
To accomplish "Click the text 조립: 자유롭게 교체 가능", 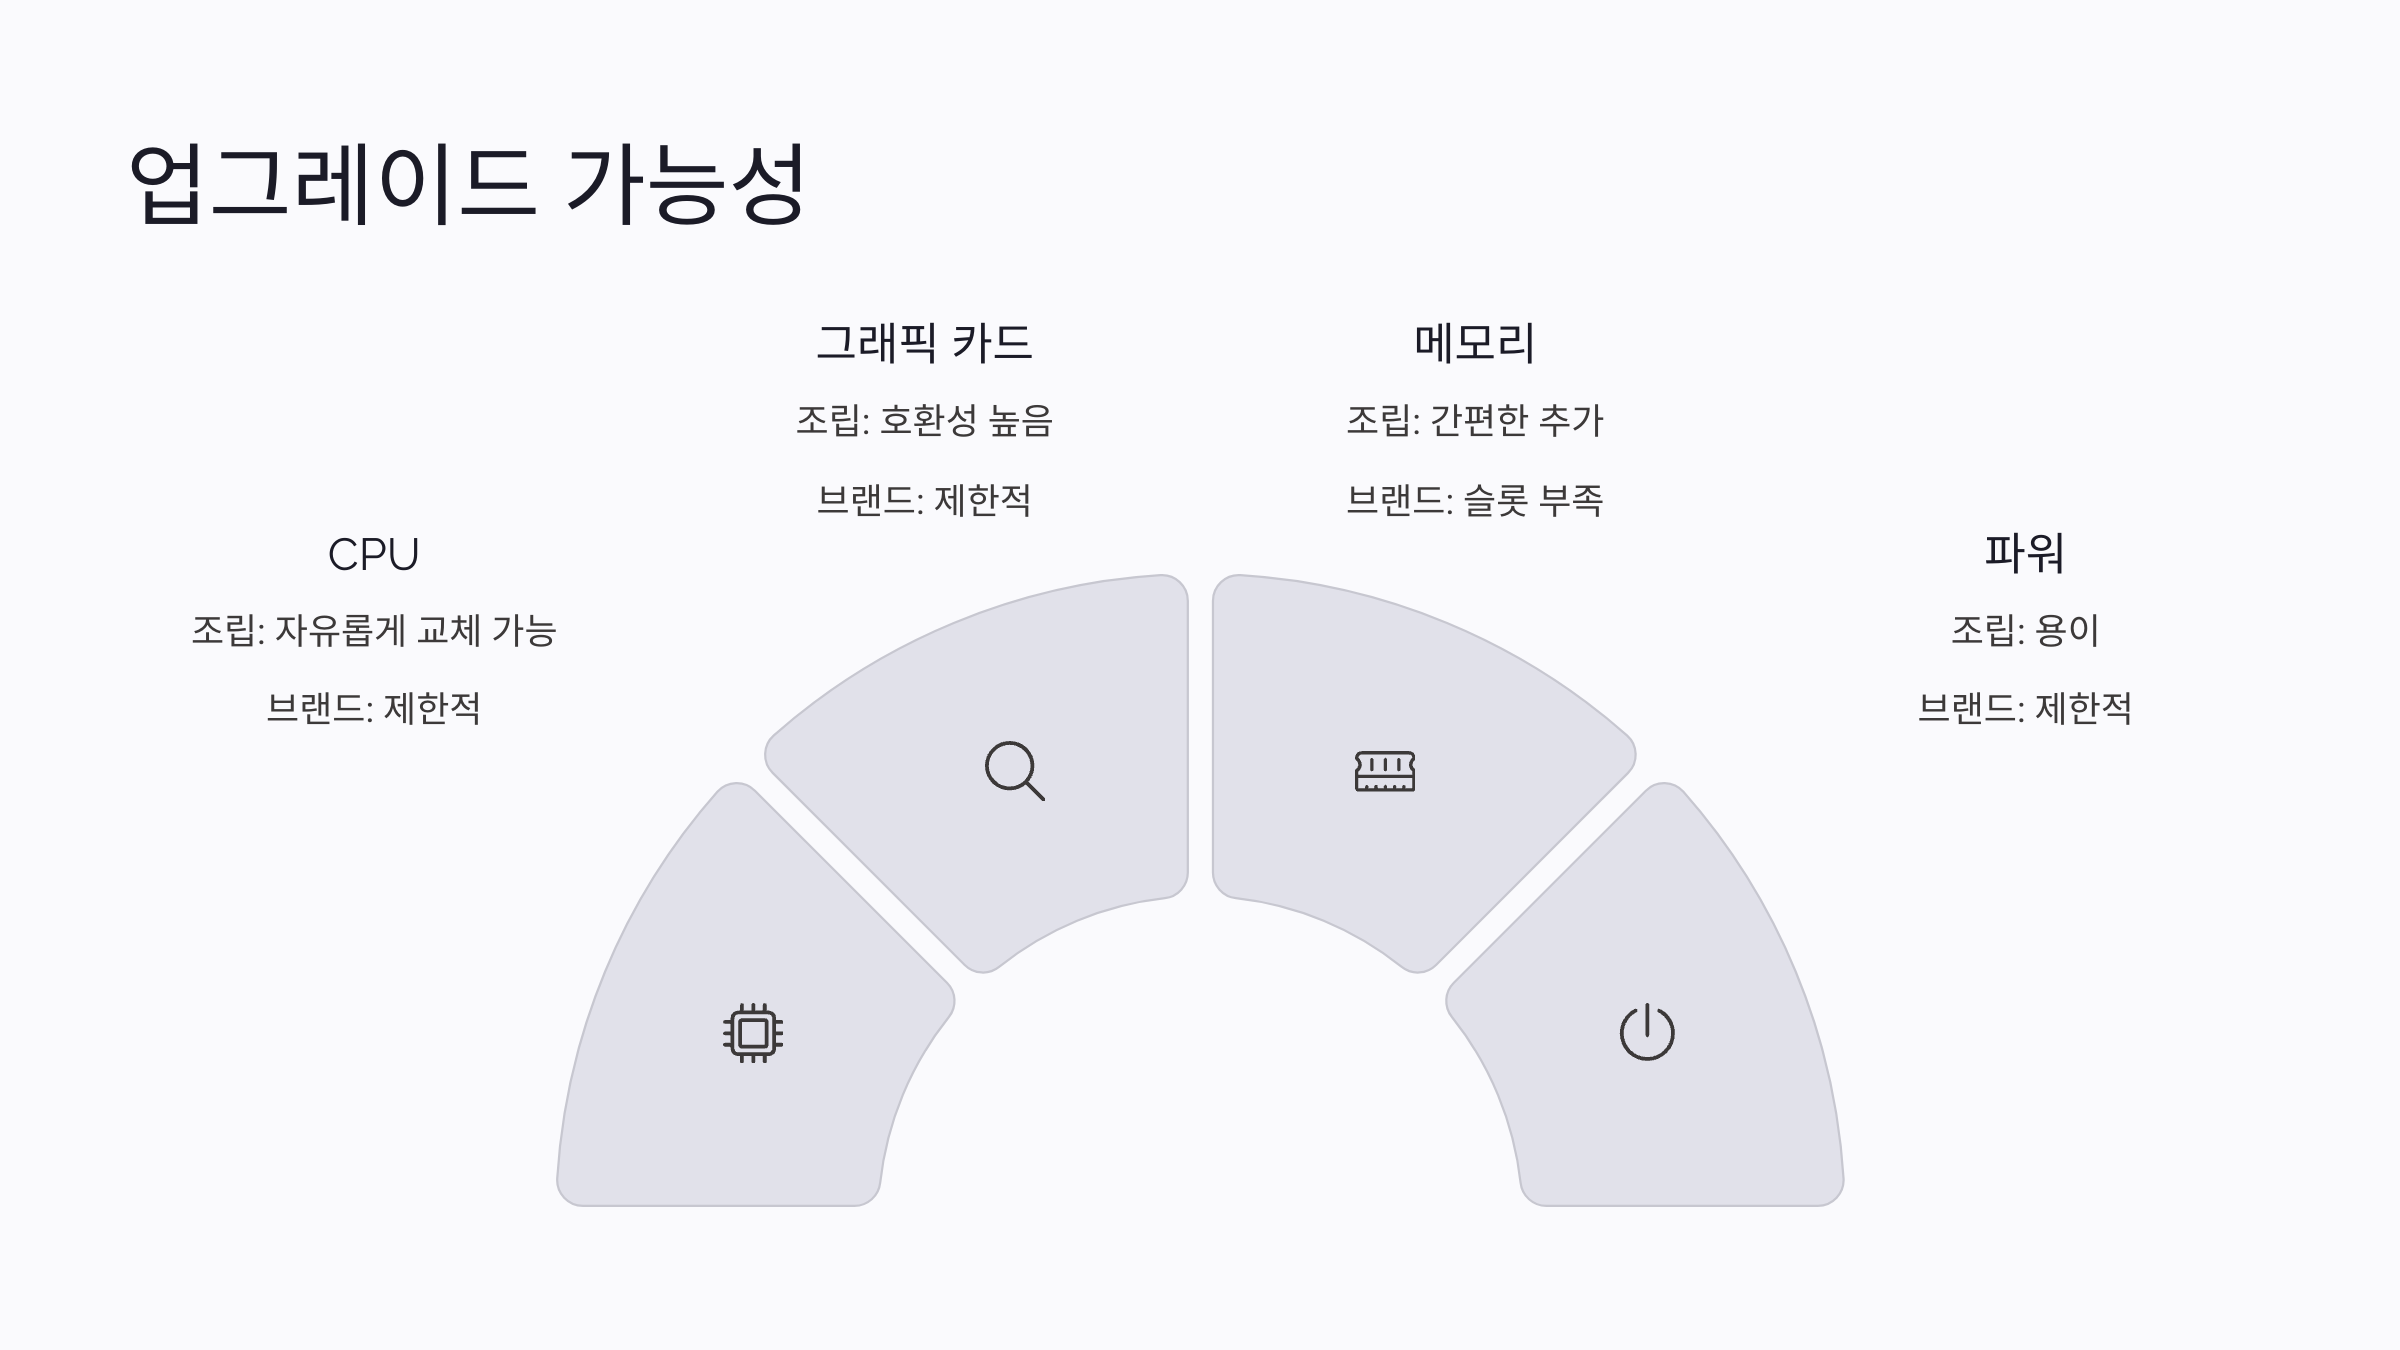I will pos(374,630).
